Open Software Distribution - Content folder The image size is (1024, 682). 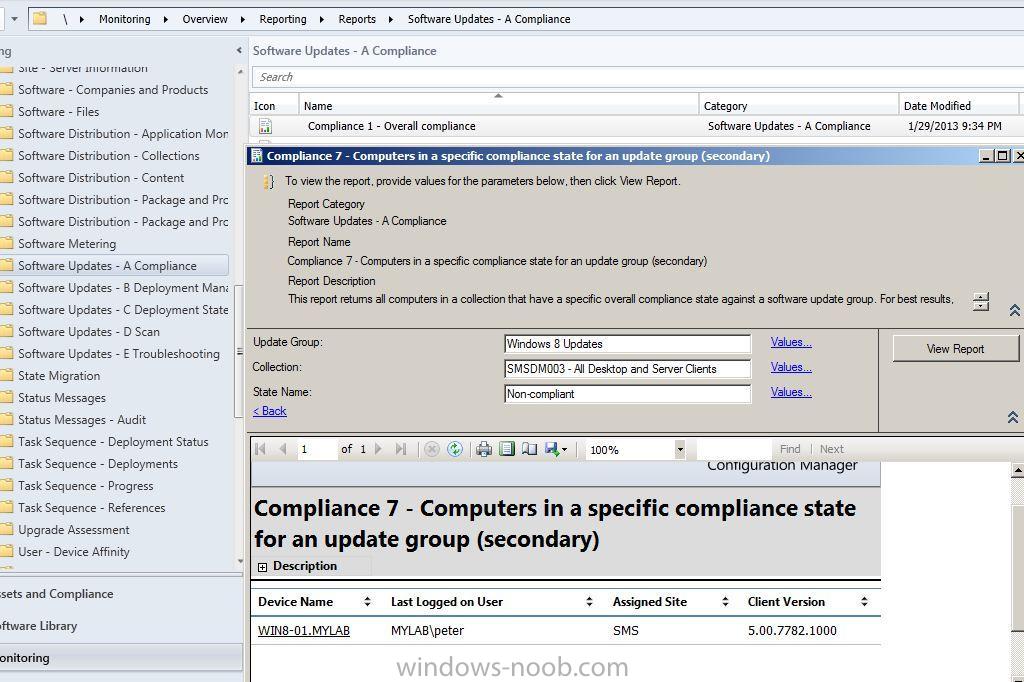pos(101,178)
